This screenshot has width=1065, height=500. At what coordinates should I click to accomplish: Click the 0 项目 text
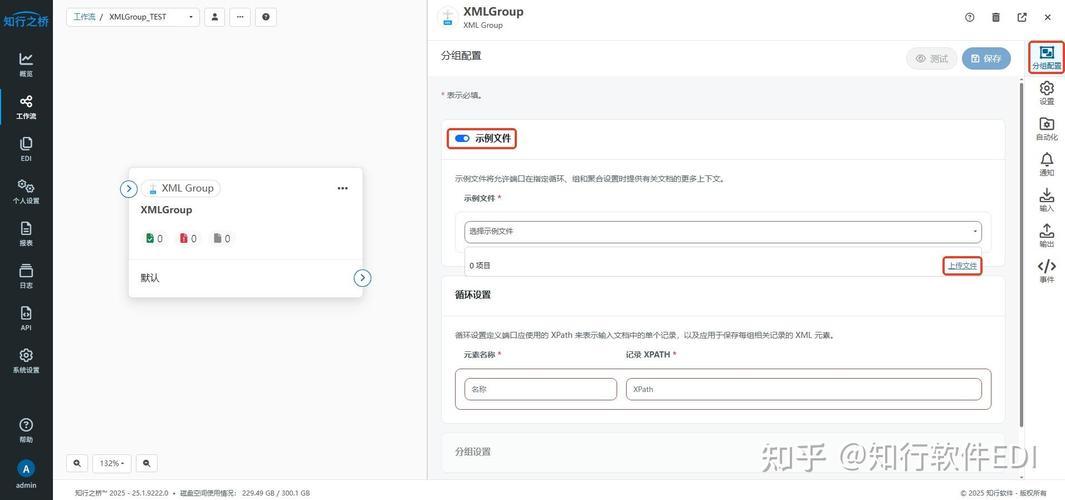(x=480, y=266)
